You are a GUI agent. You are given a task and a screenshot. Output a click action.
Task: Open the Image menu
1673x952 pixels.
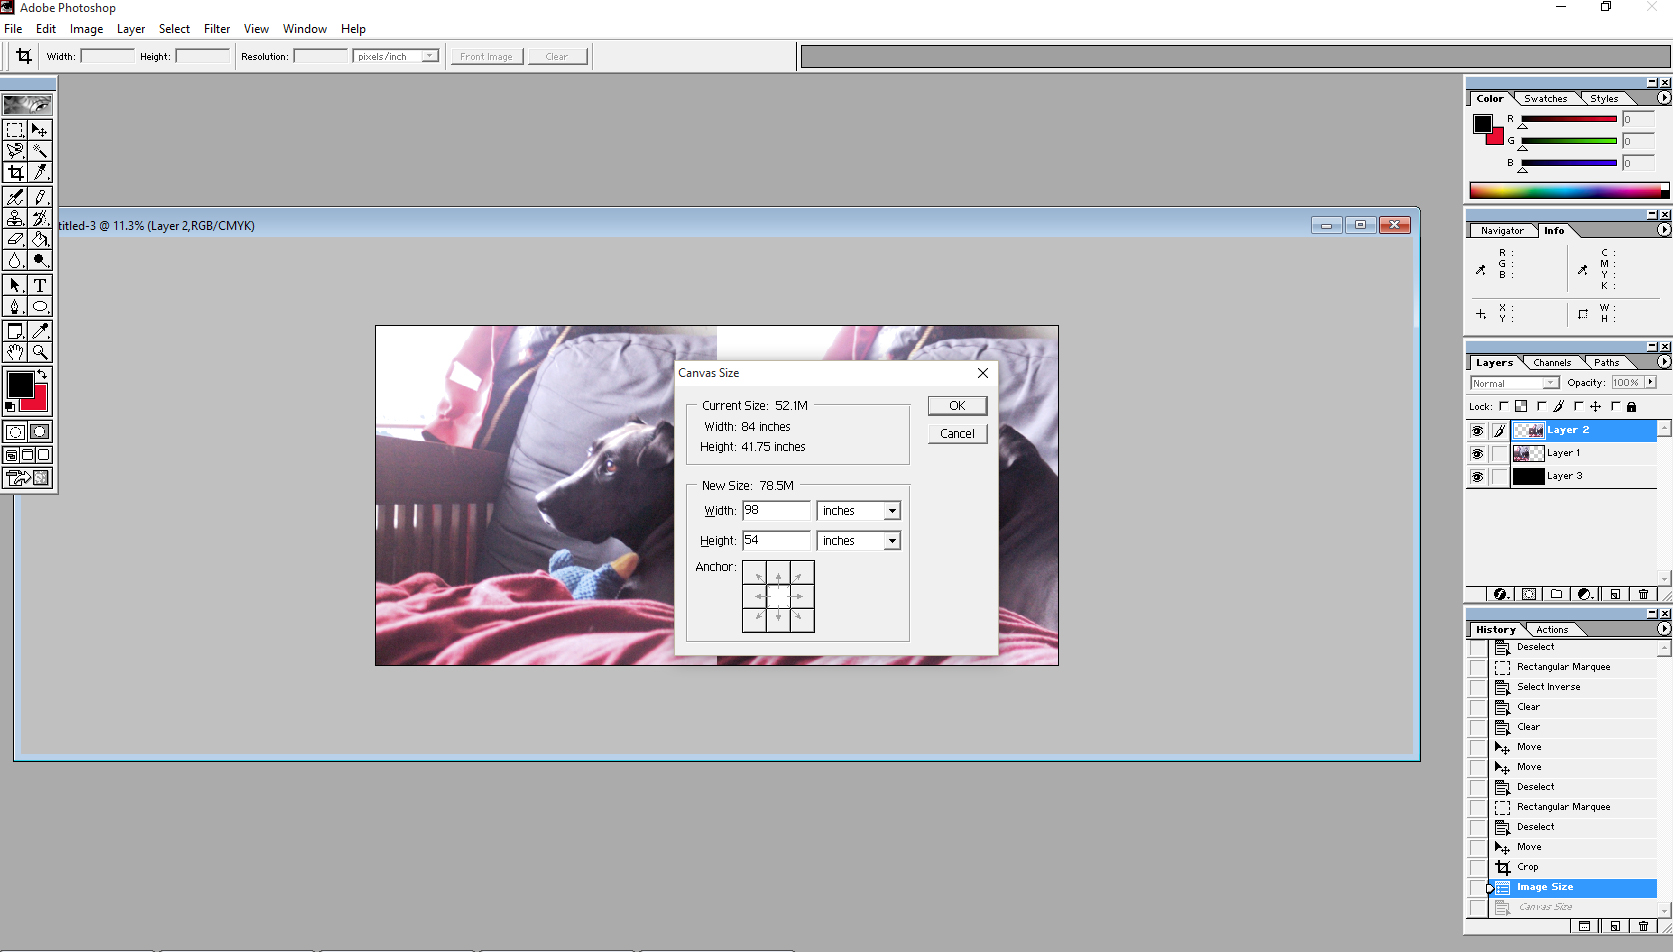pos(87,29)
